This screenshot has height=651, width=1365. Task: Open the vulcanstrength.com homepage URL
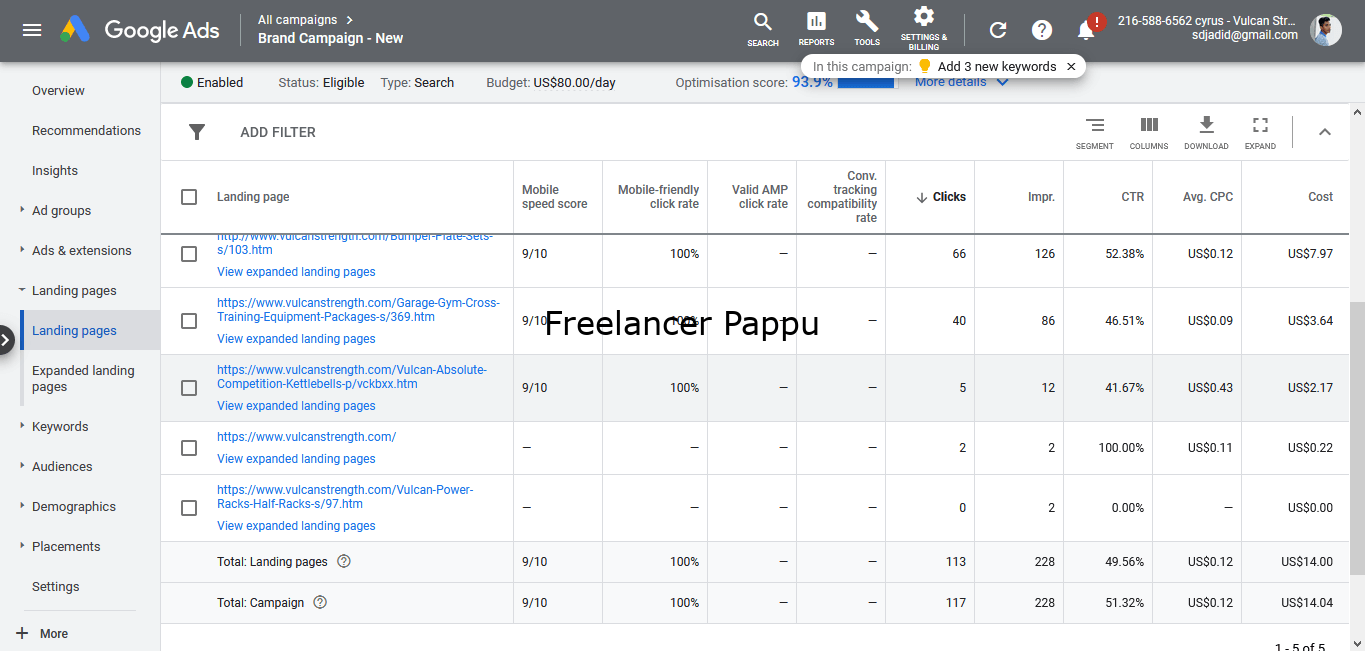click(x=306, y=437)
